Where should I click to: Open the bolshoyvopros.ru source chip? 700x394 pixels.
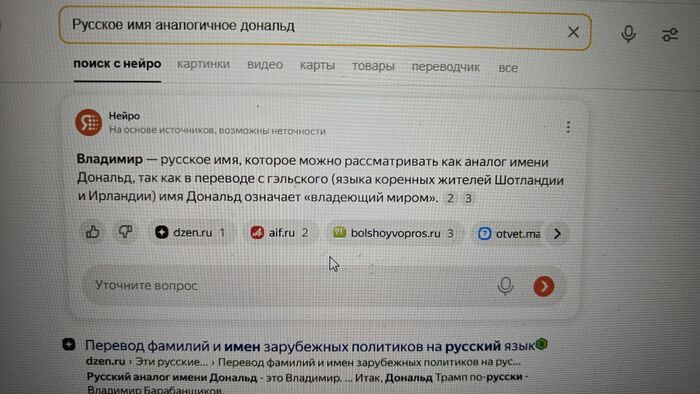tap(393, 233)
